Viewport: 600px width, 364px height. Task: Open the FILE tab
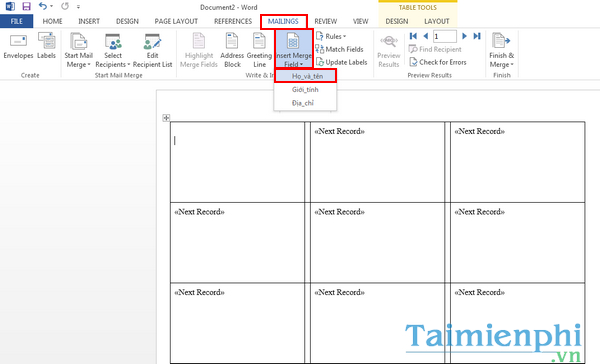(16, 21)
